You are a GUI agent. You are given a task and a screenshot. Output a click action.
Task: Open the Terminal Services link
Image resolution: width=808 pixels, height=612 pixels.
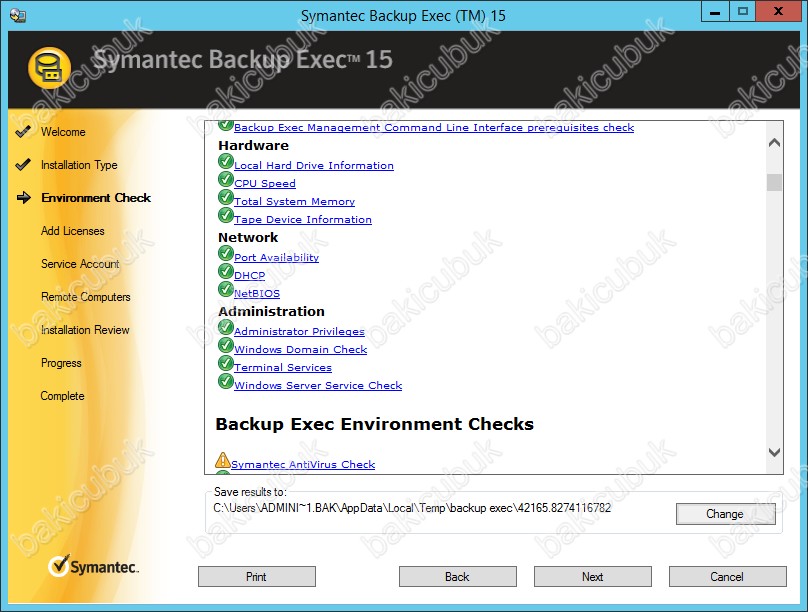282,367
